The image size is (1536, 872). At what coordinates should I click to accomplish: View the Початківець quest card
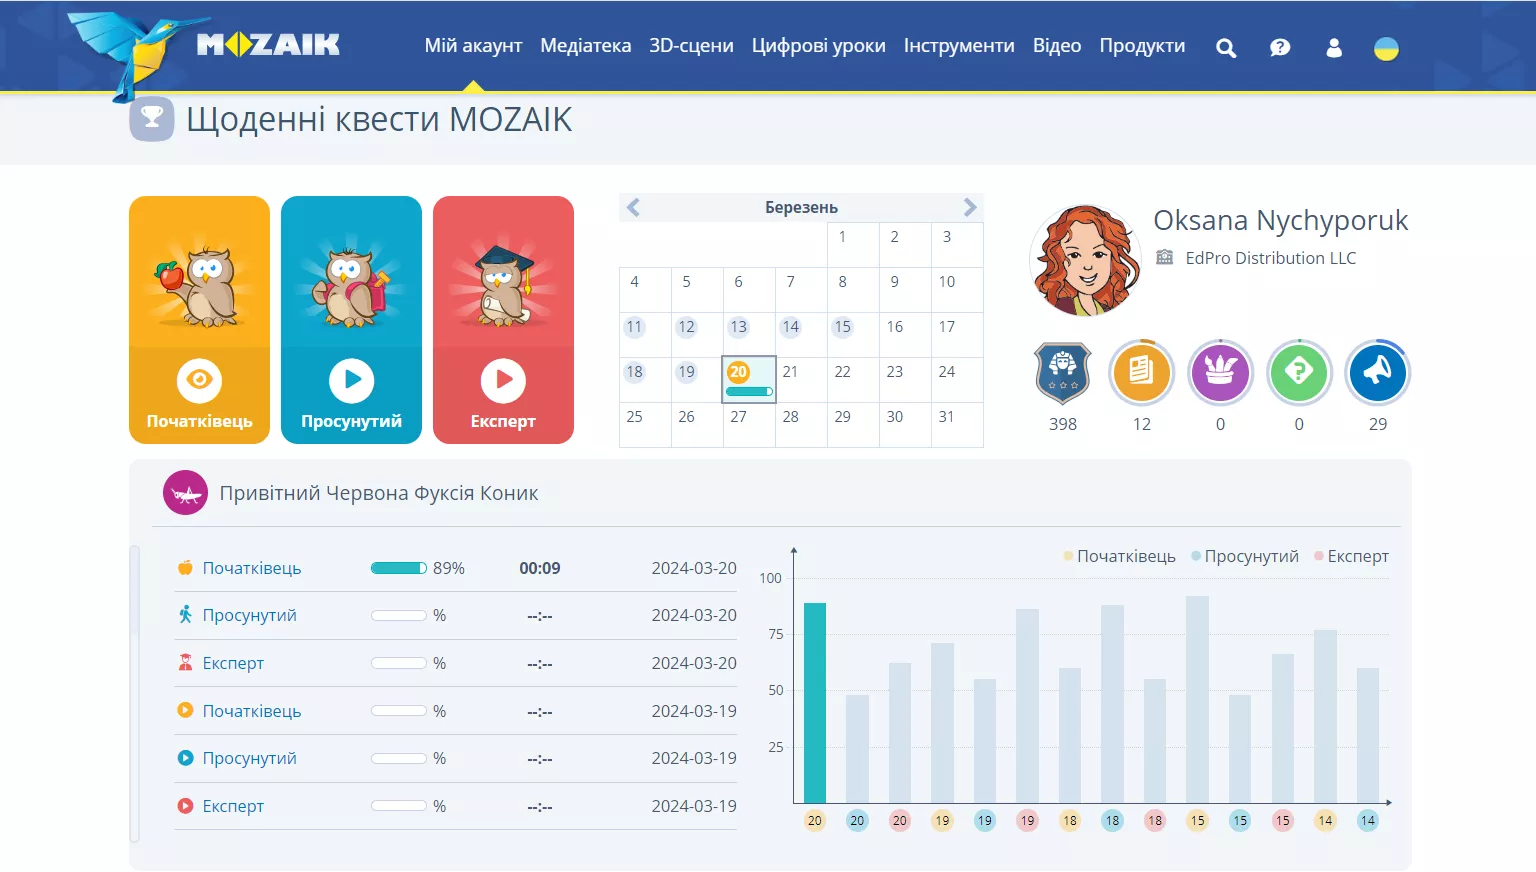(x=200, y=380)
